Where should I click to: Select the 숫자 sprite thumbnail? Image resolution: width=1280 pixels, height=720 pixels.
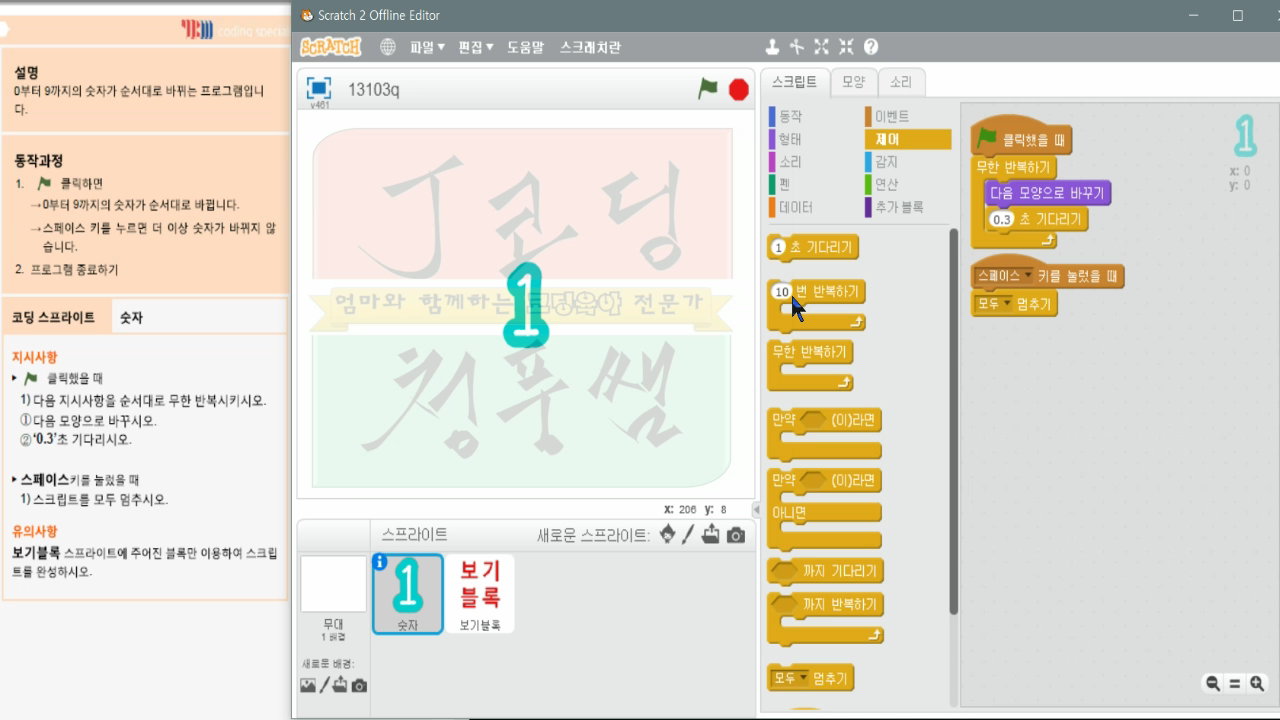408,594
